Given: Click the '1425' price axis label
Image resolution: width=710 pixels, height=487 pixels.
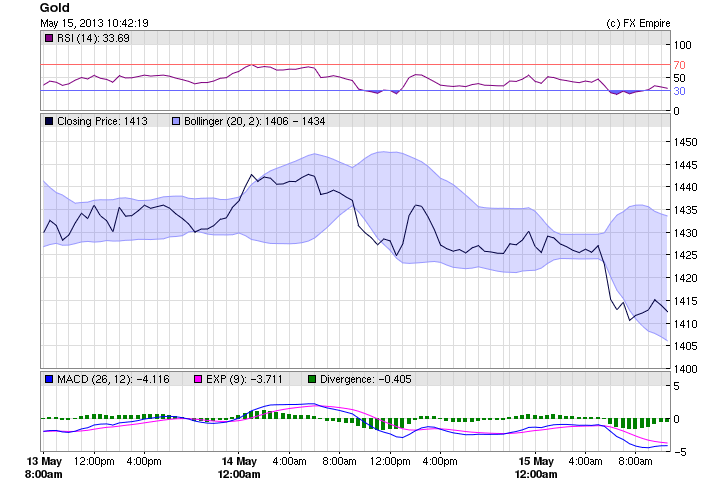Looking at the screenshot, I should [685, 255].
